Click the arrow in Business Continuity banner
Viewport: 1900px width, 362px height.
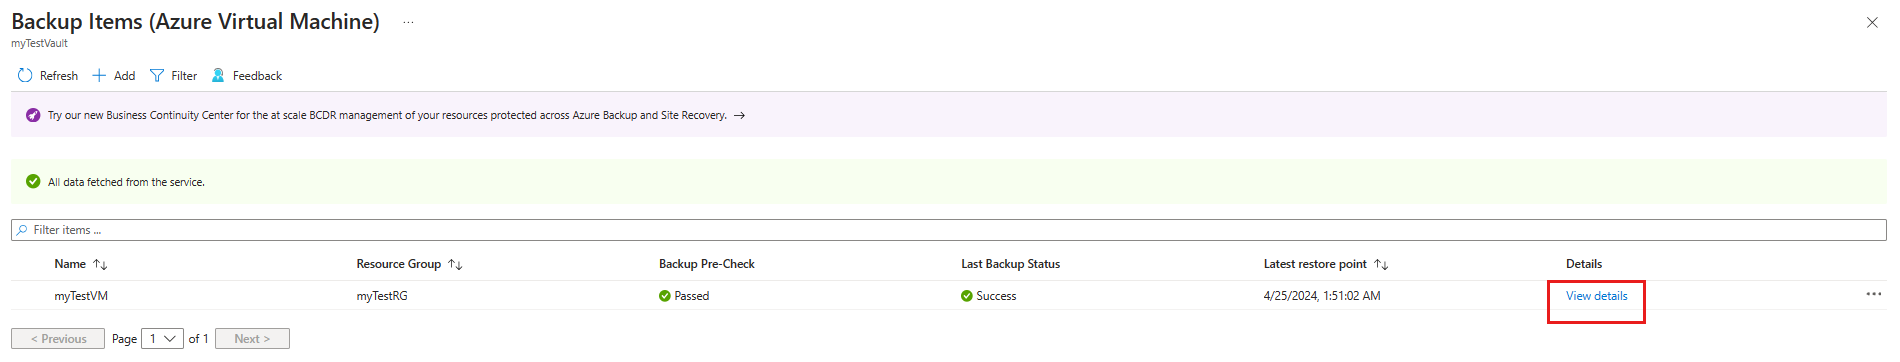(739, 116)
